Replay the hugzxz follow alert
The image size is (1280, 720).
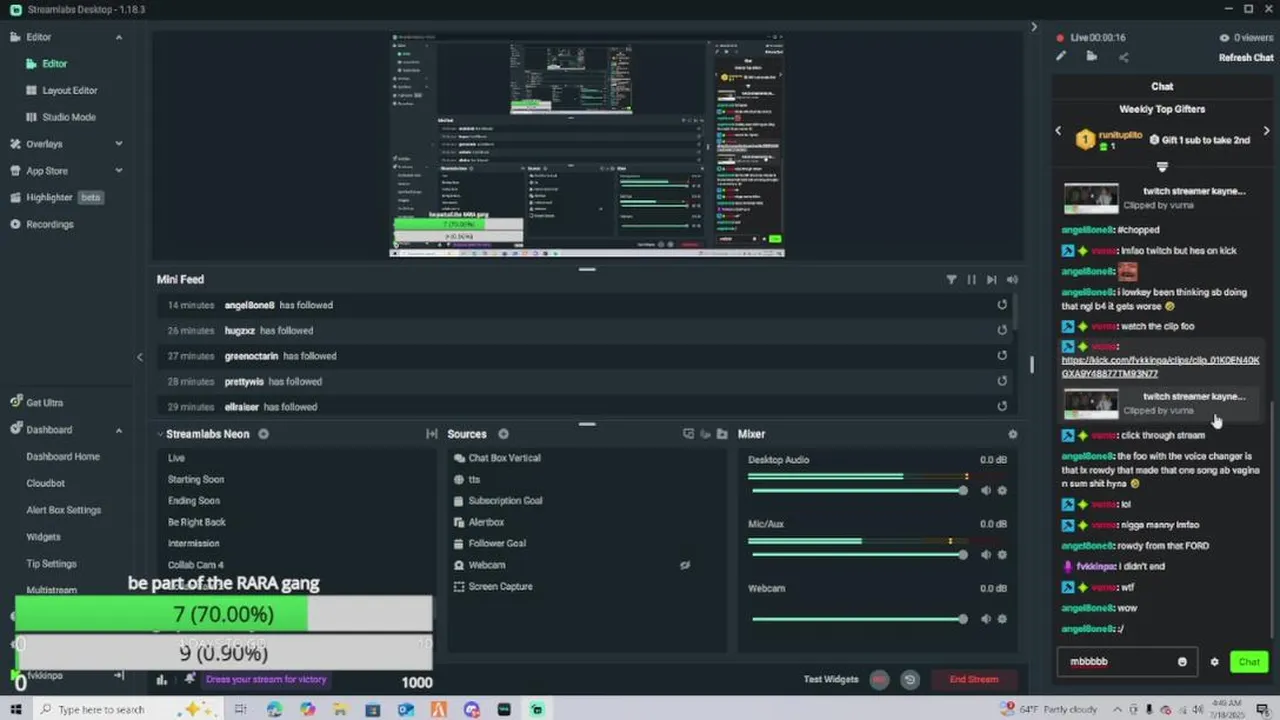click(x=1002, y=330)
